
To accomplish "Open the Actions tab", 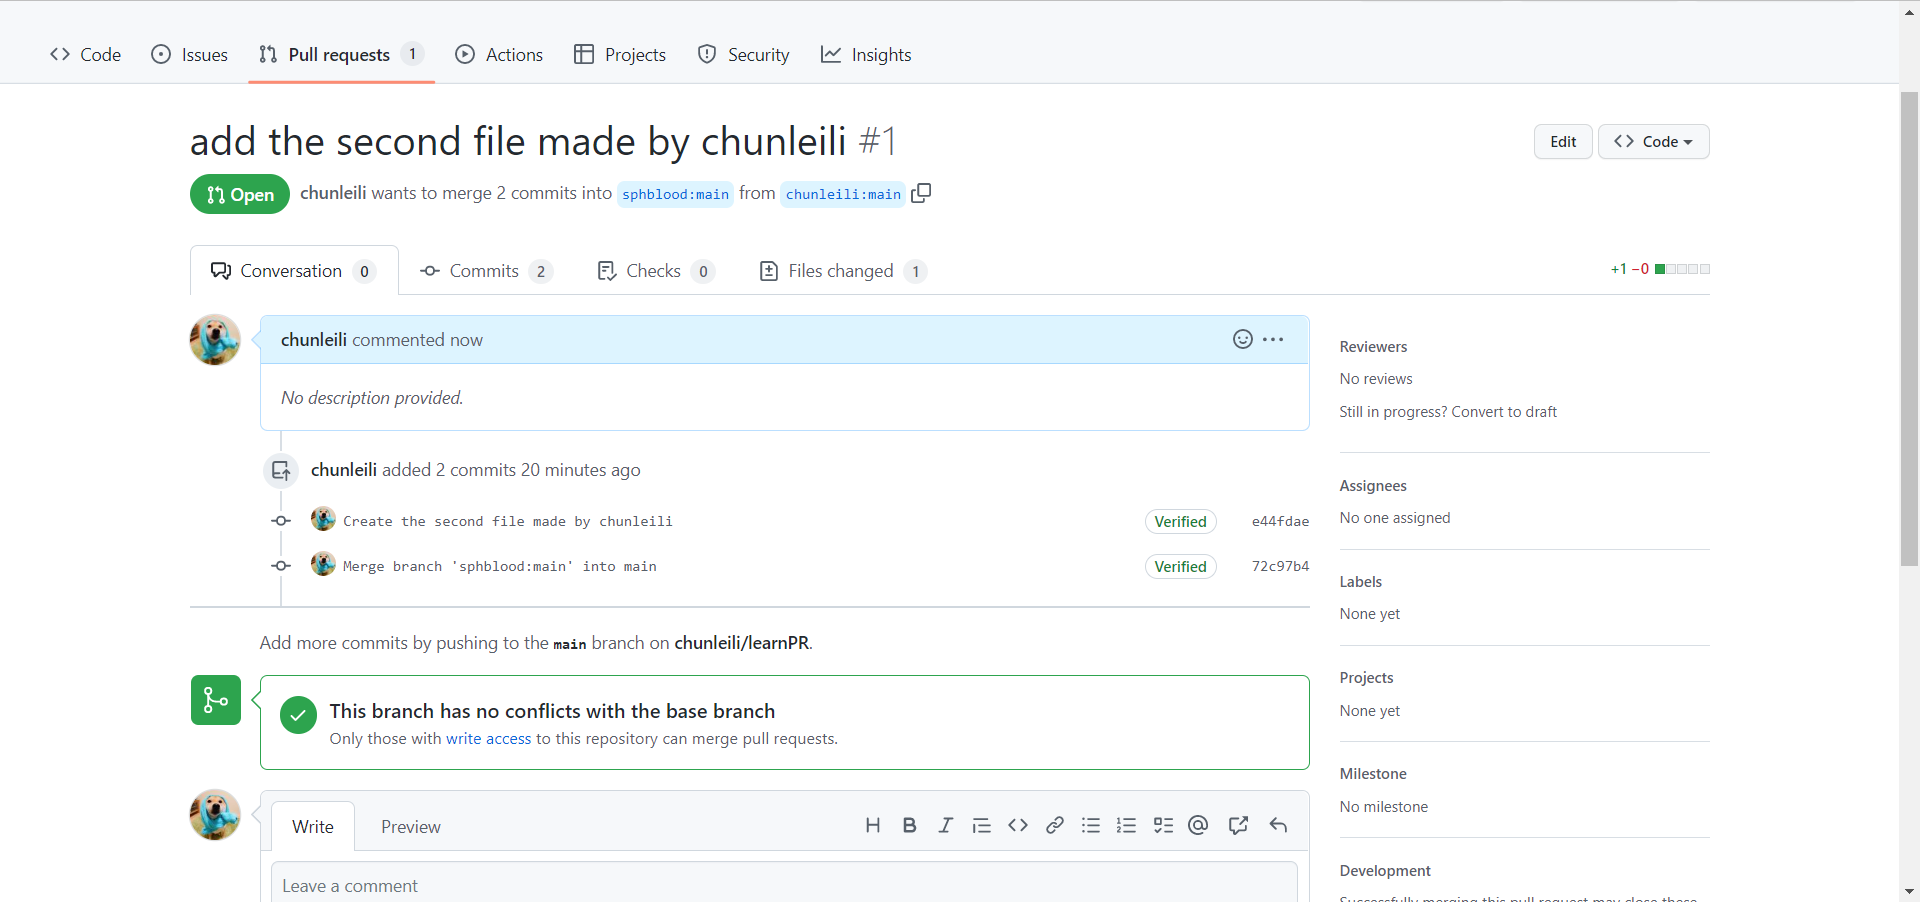I will (x=499, y=55).
